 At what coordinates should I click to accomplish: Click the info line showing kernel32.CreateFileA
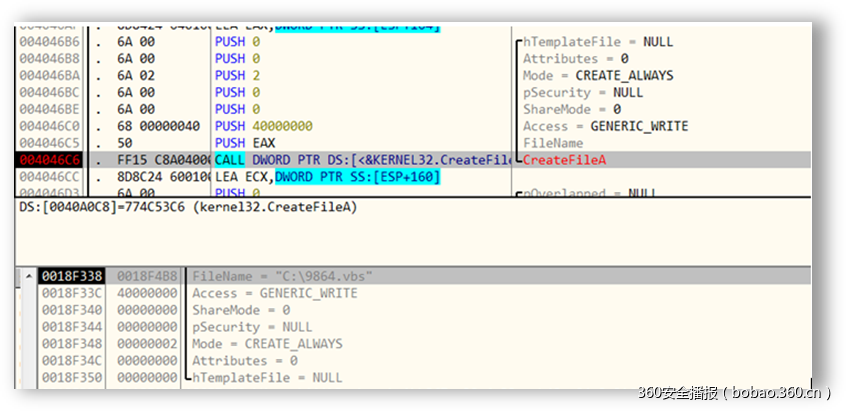187,207
